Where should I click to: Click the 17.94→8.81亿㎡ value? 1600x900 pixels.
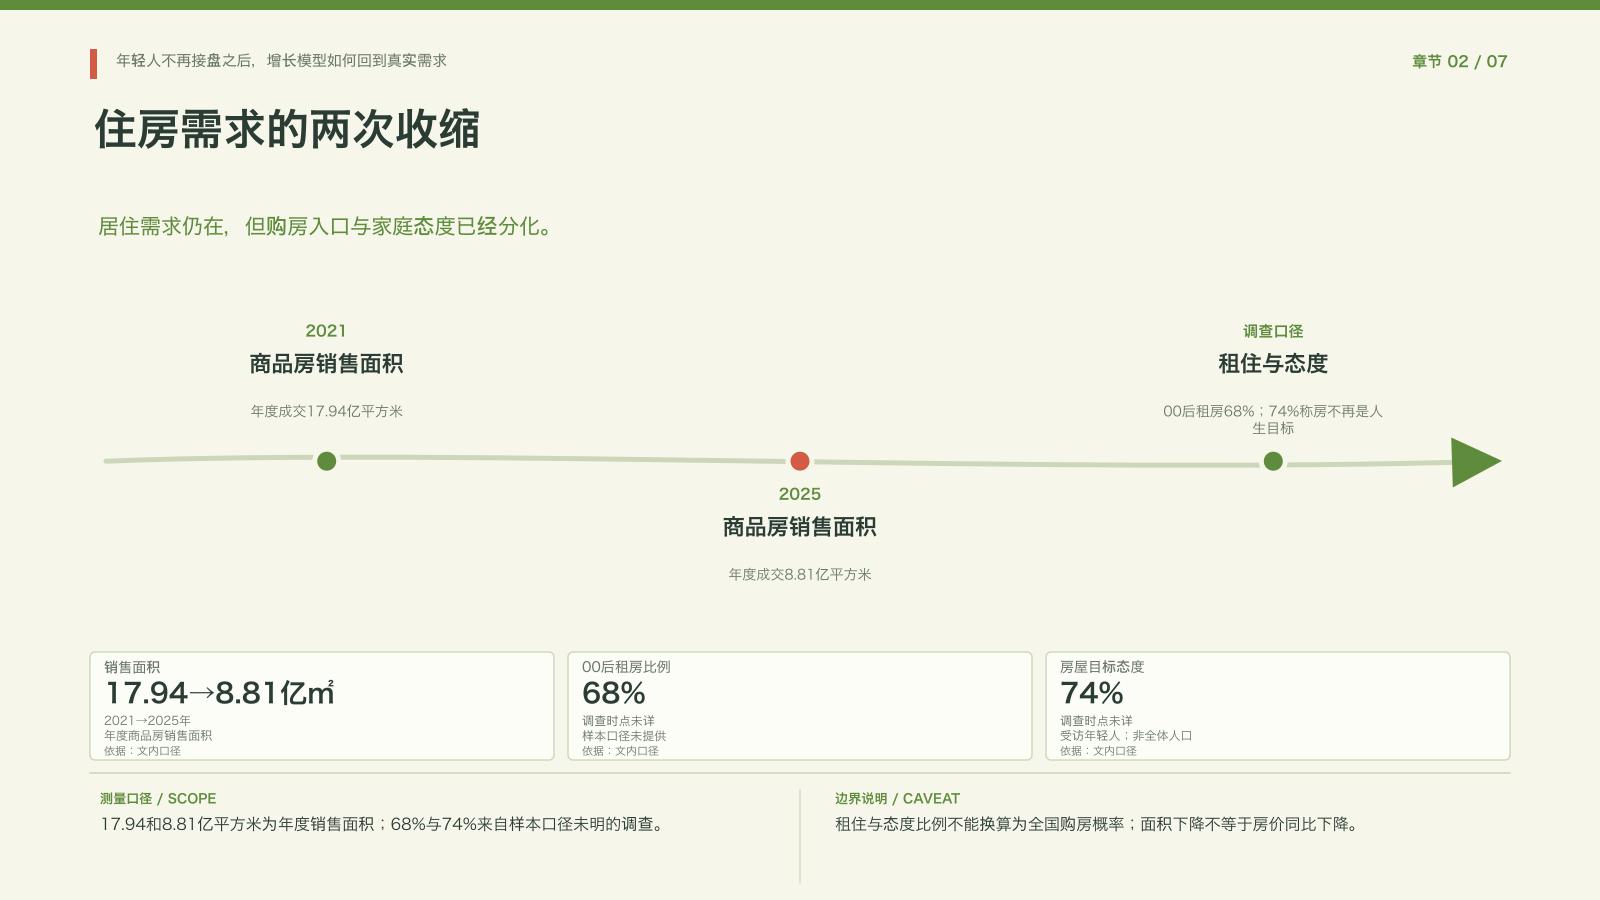point(220,693)
